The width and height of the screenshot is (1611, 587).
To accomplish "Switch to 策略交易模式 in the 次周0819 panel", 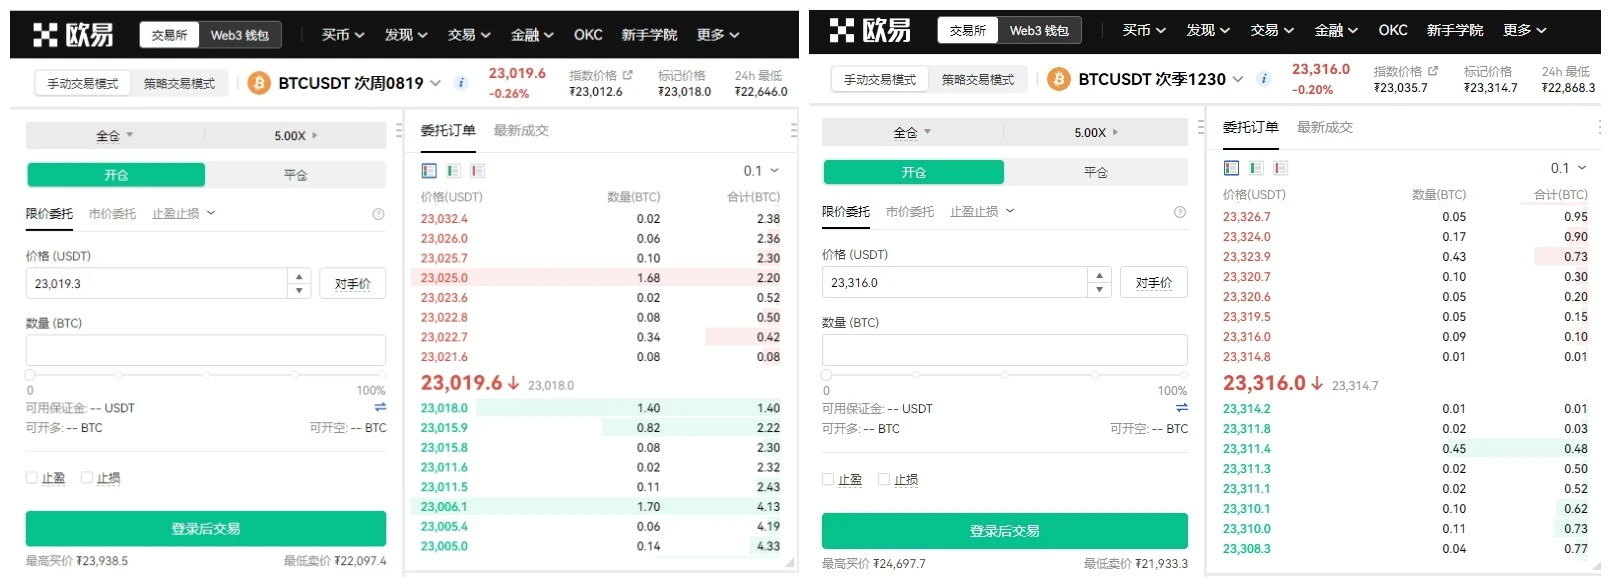I will point(179,84).
